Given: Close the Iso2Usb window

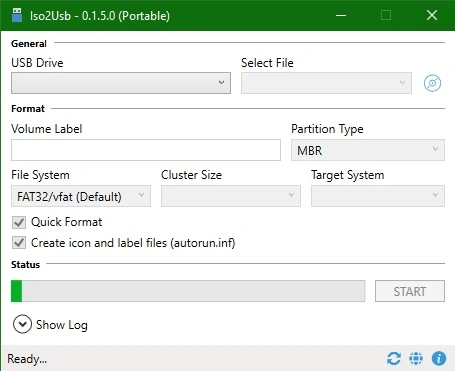Looking at the screenshot, I should pyautogui.click(x=432, y=15).
